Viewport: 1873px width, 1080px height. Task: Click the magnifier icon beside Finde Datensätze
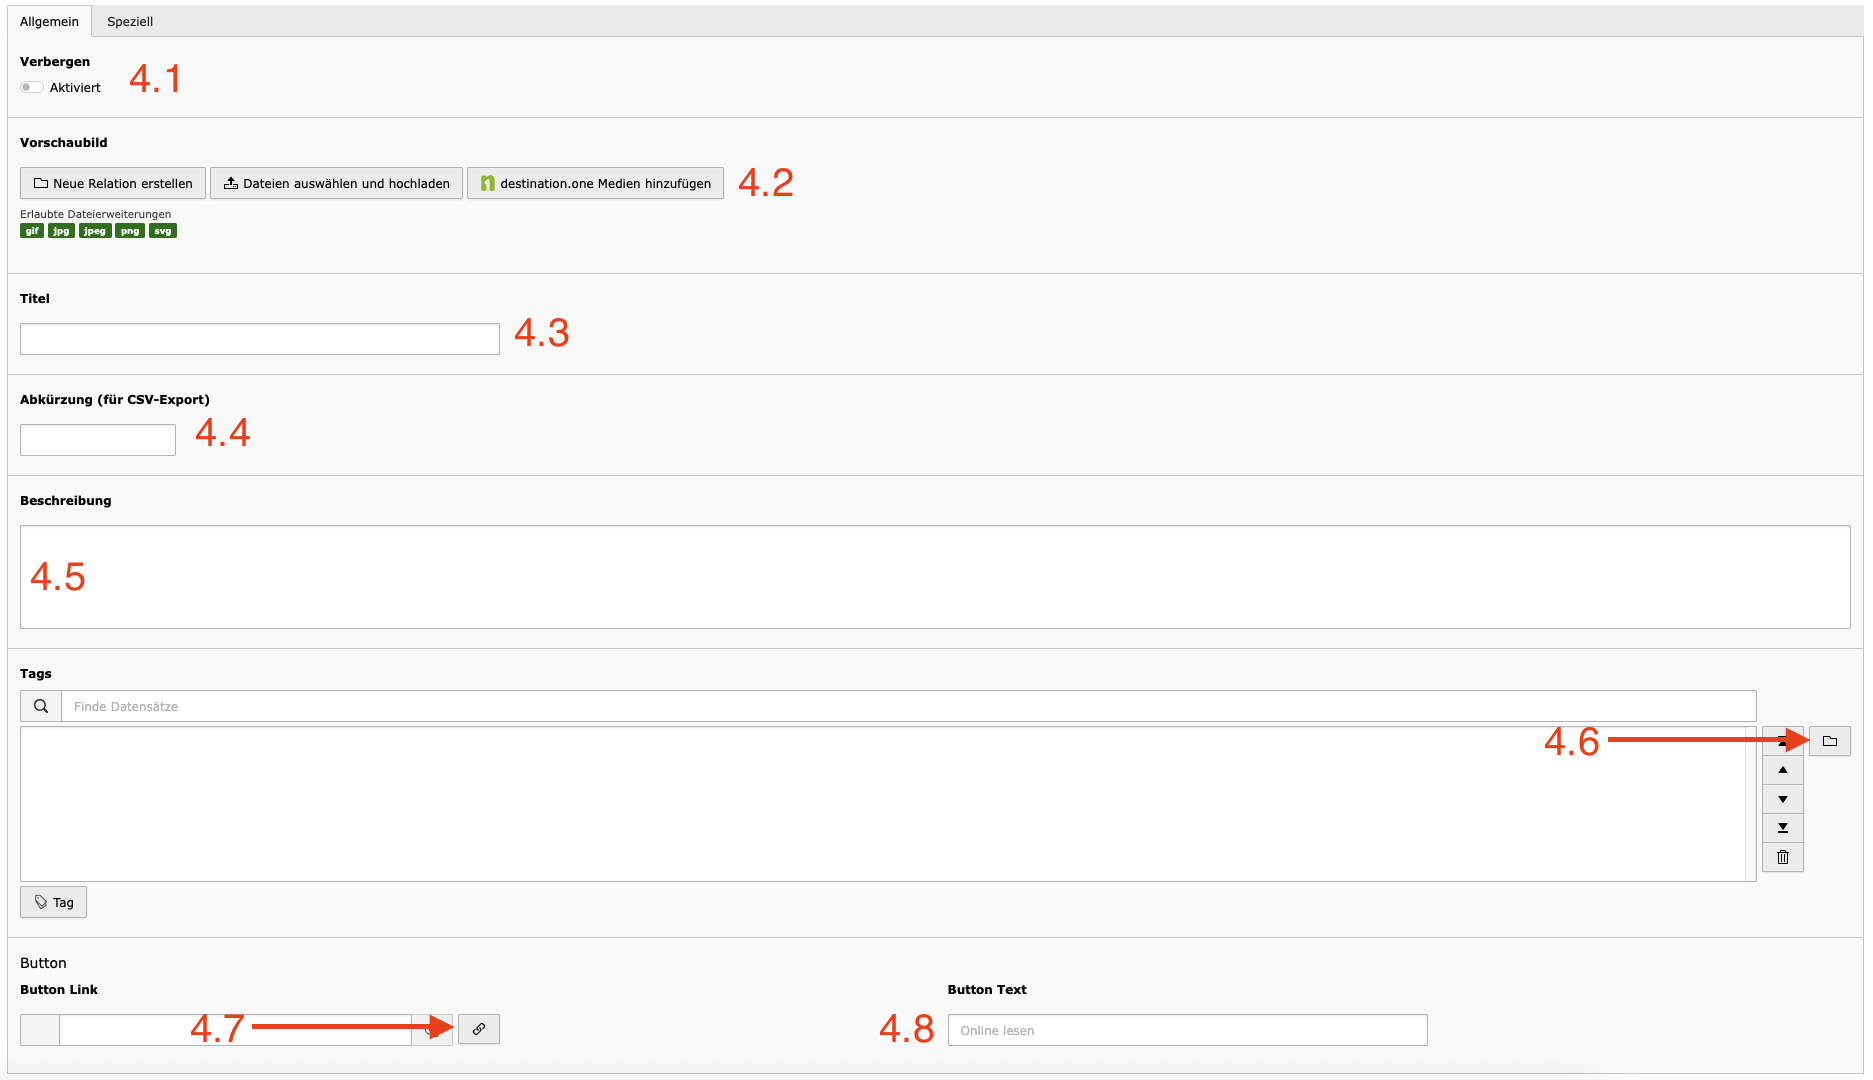pos(41,706)
